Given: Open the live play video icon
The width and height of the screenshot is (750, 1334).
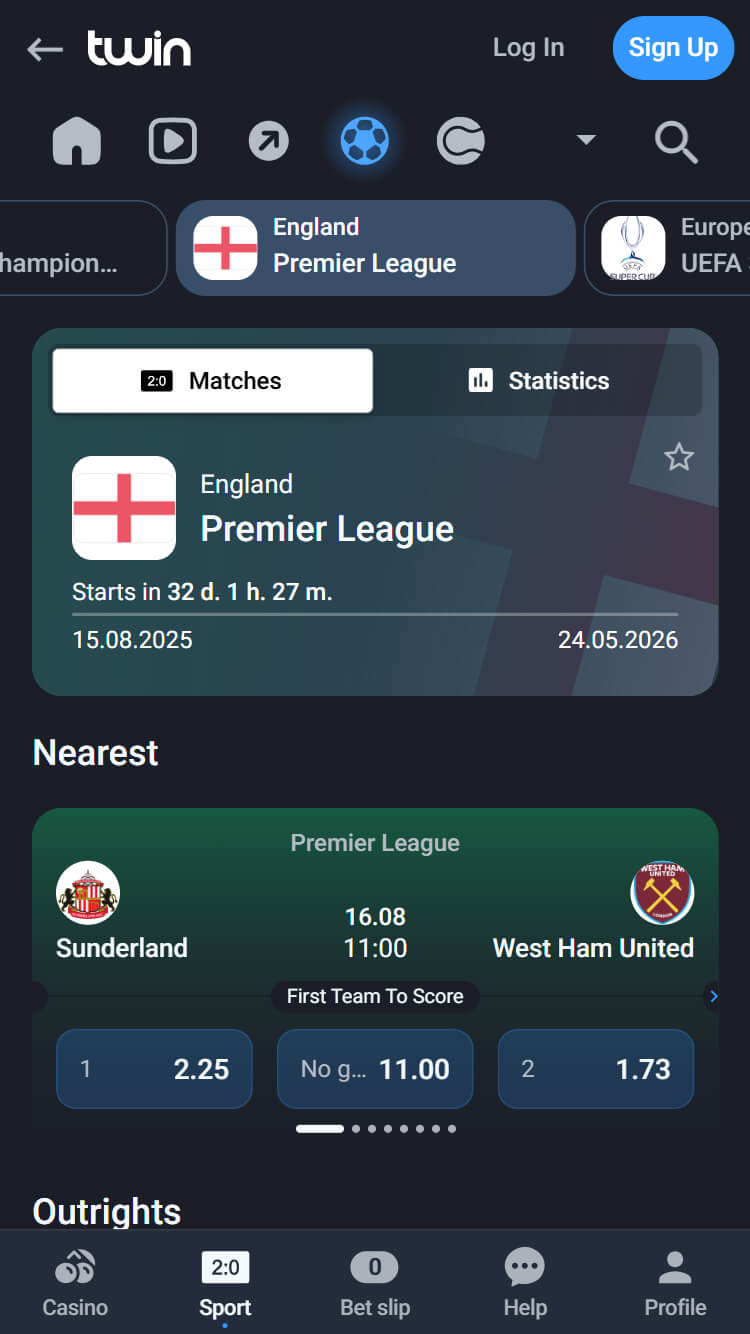Looking at the screenshot, I should click(x=173, y=141).
